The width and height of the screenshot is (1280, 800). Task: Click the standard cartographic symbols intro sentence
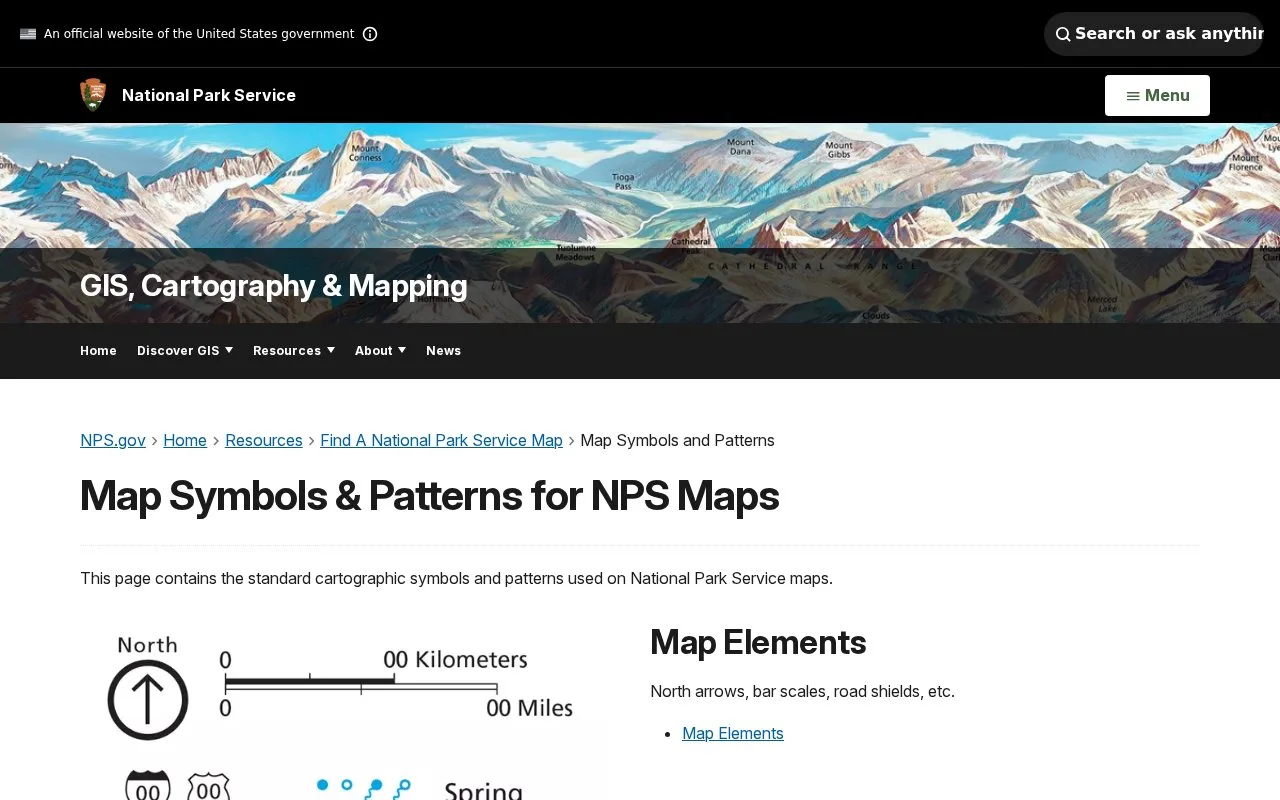[456, 578]
